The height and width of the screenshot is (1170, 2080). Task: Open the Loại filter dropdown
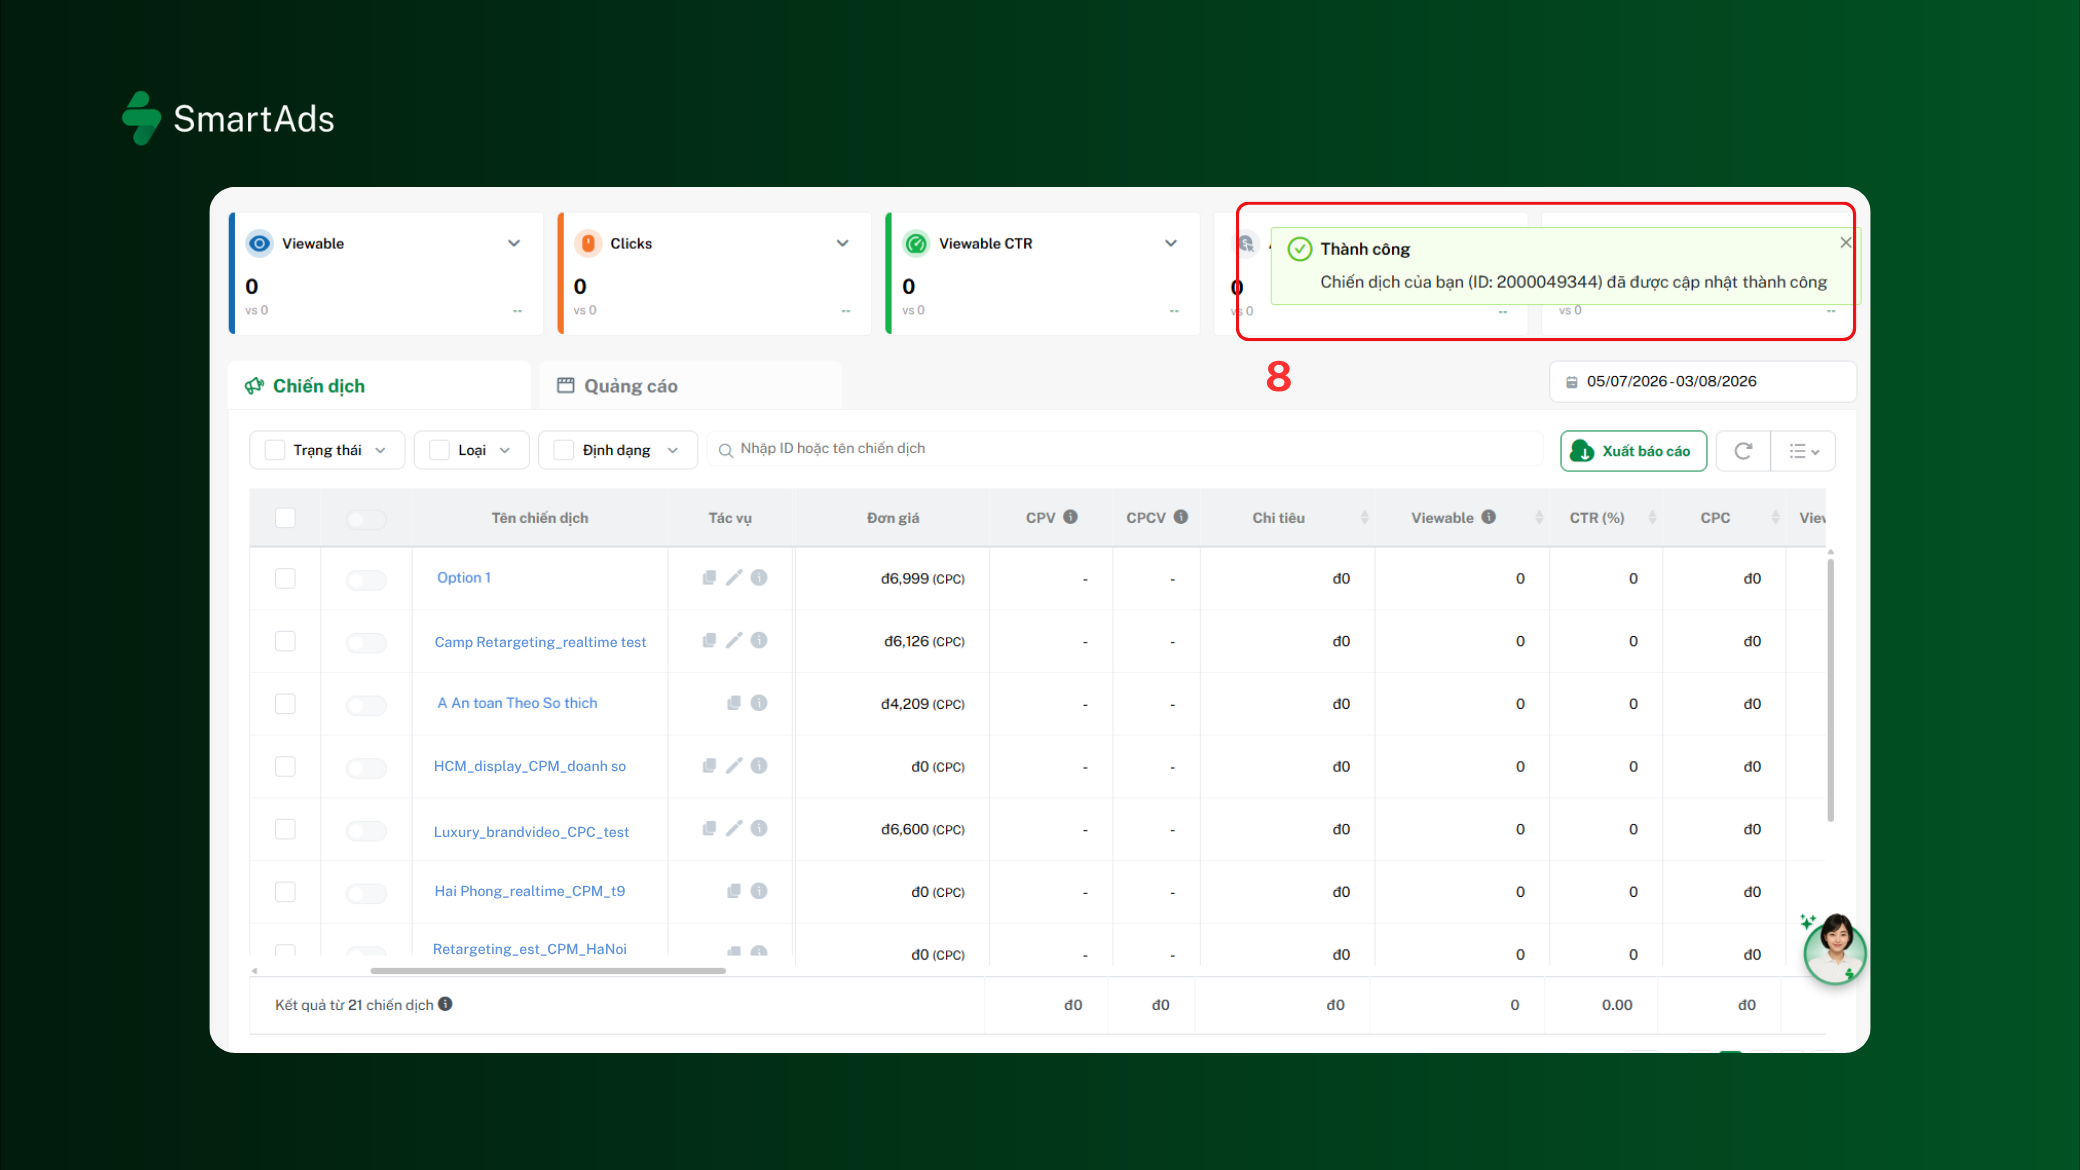pyautogui.click(x=471, y=450)
